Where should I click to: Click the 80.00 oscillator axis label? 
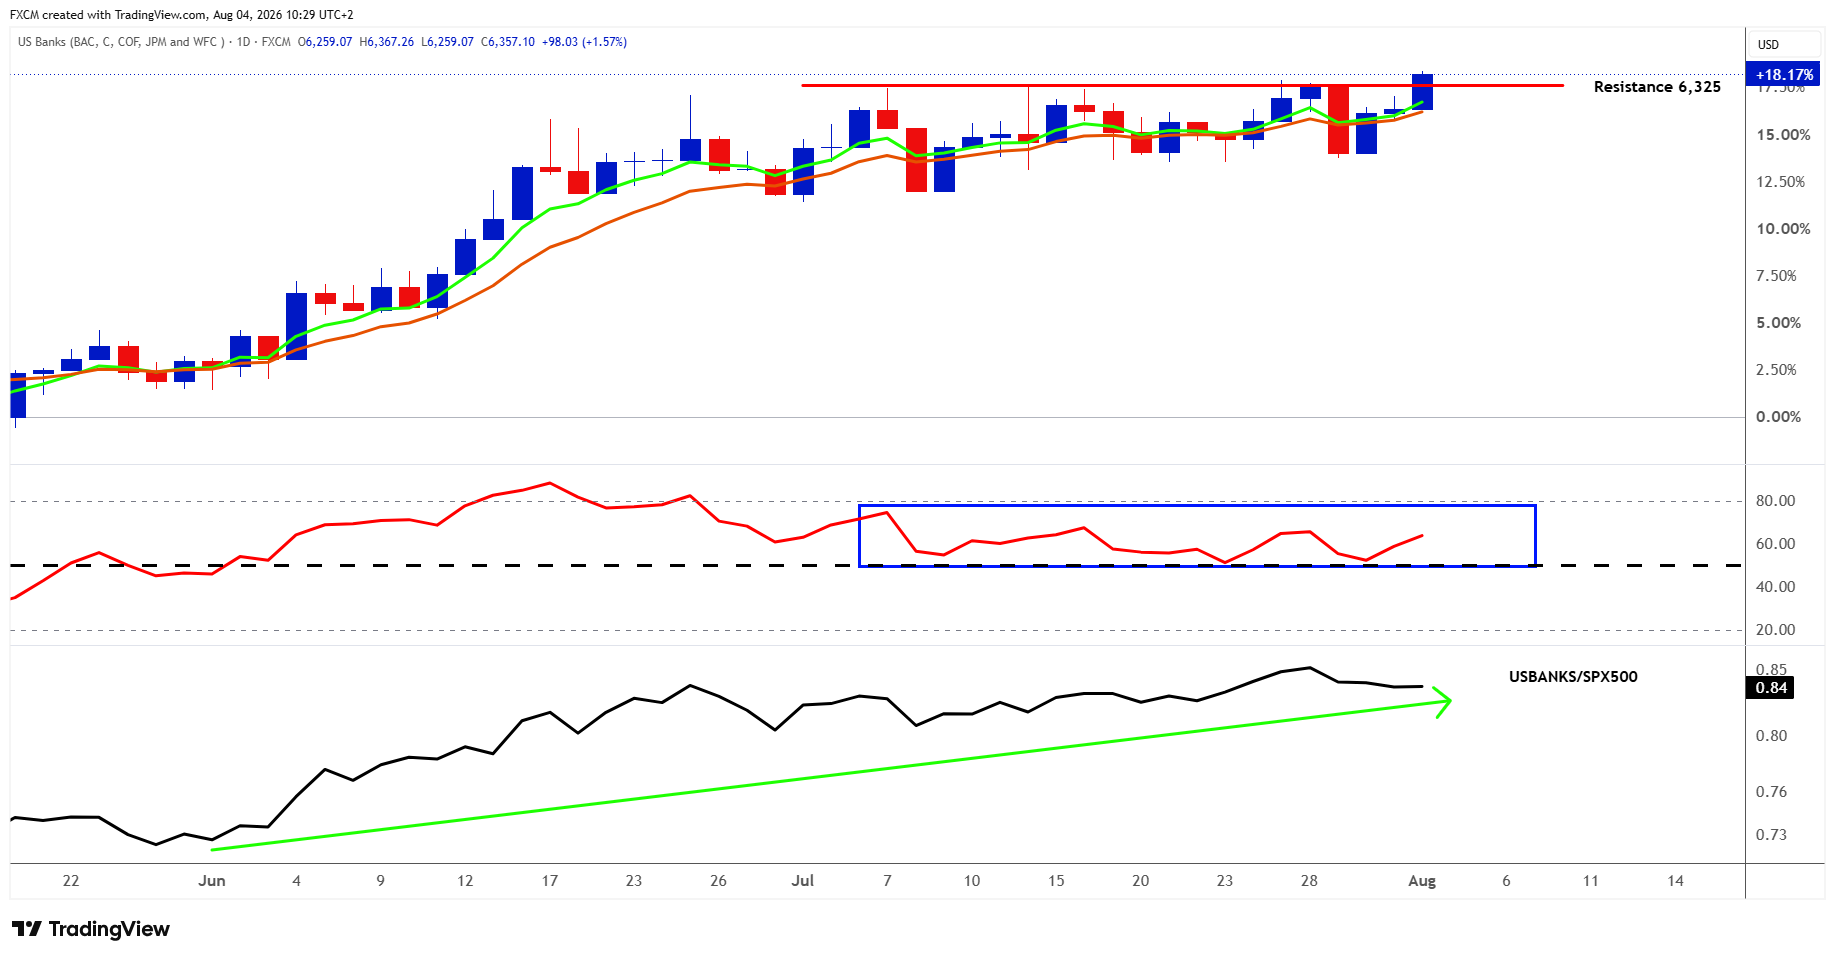[1776, 501]
